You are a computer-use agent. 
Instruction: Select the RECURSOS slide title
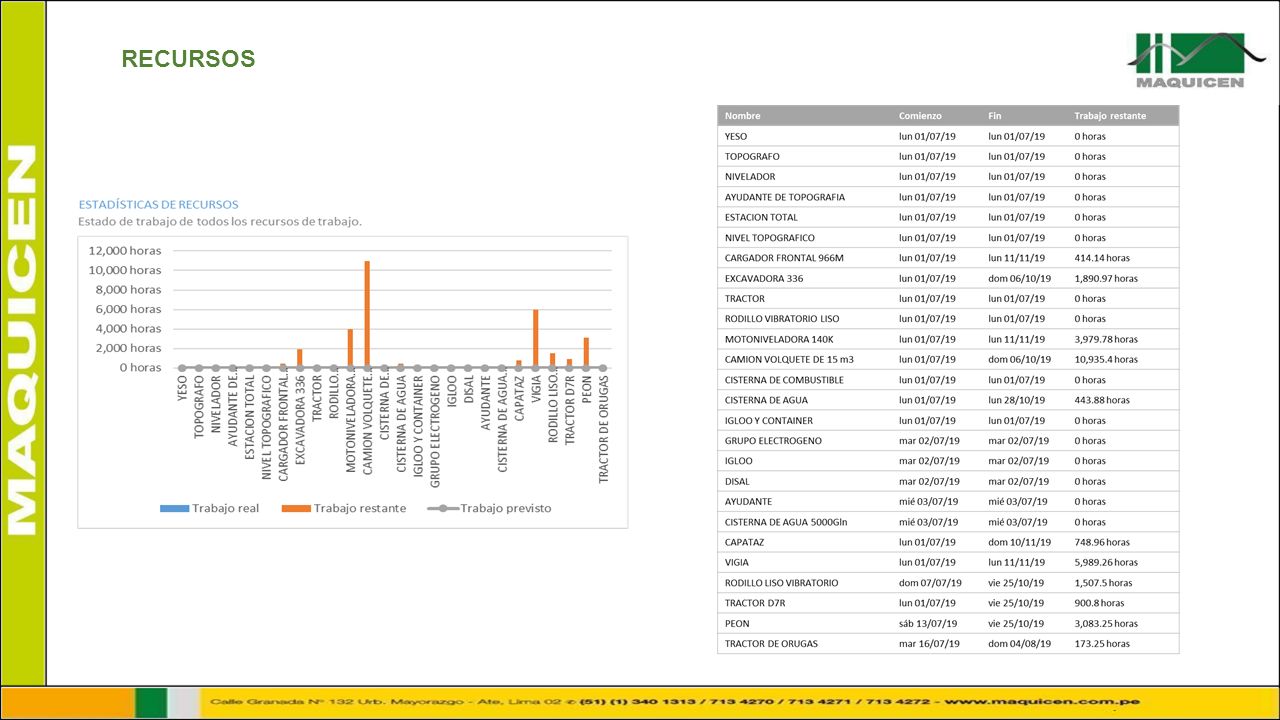pyautogui.click(x=188, y=59)
